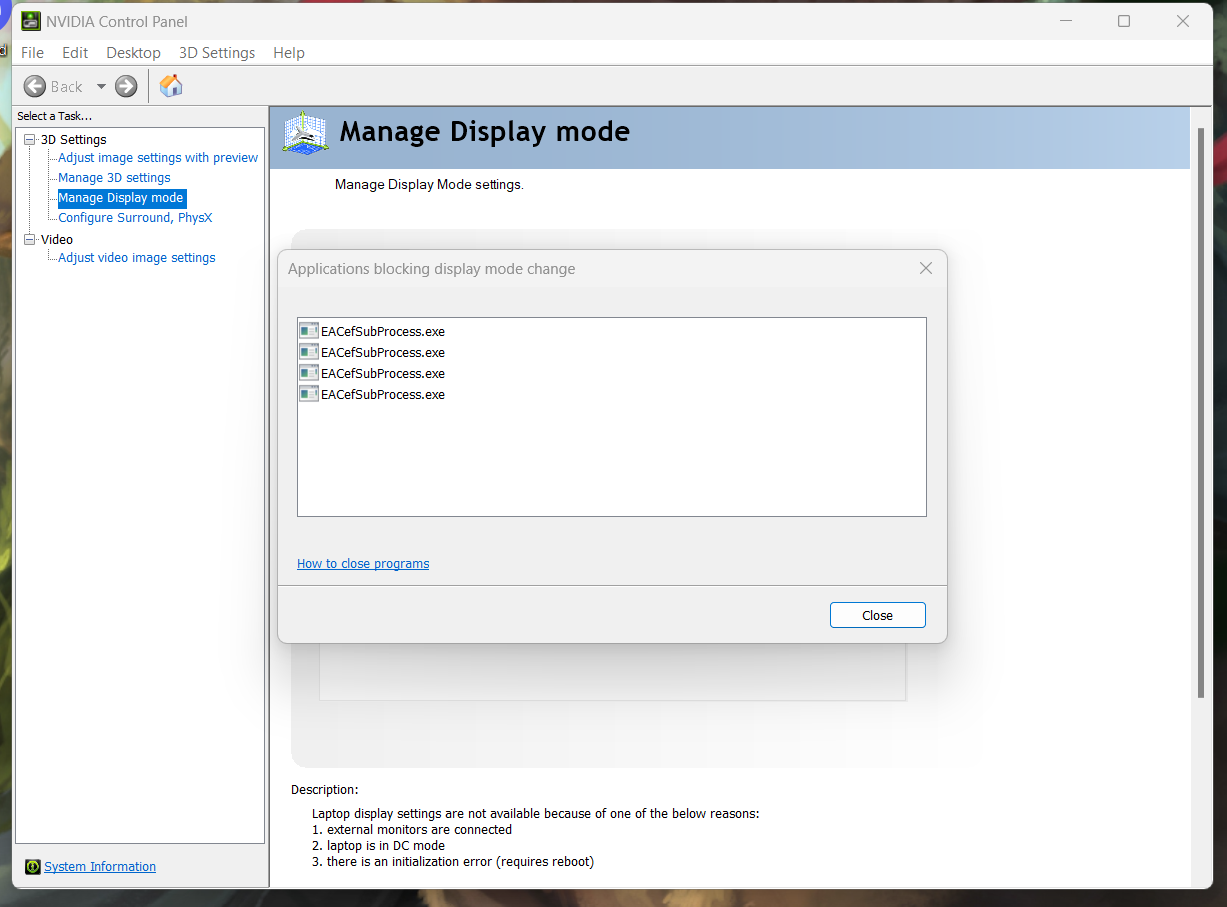This screenshot has width=1227, height=907.
Task: Open the 3D Settings menu
Action: [217, 53]
